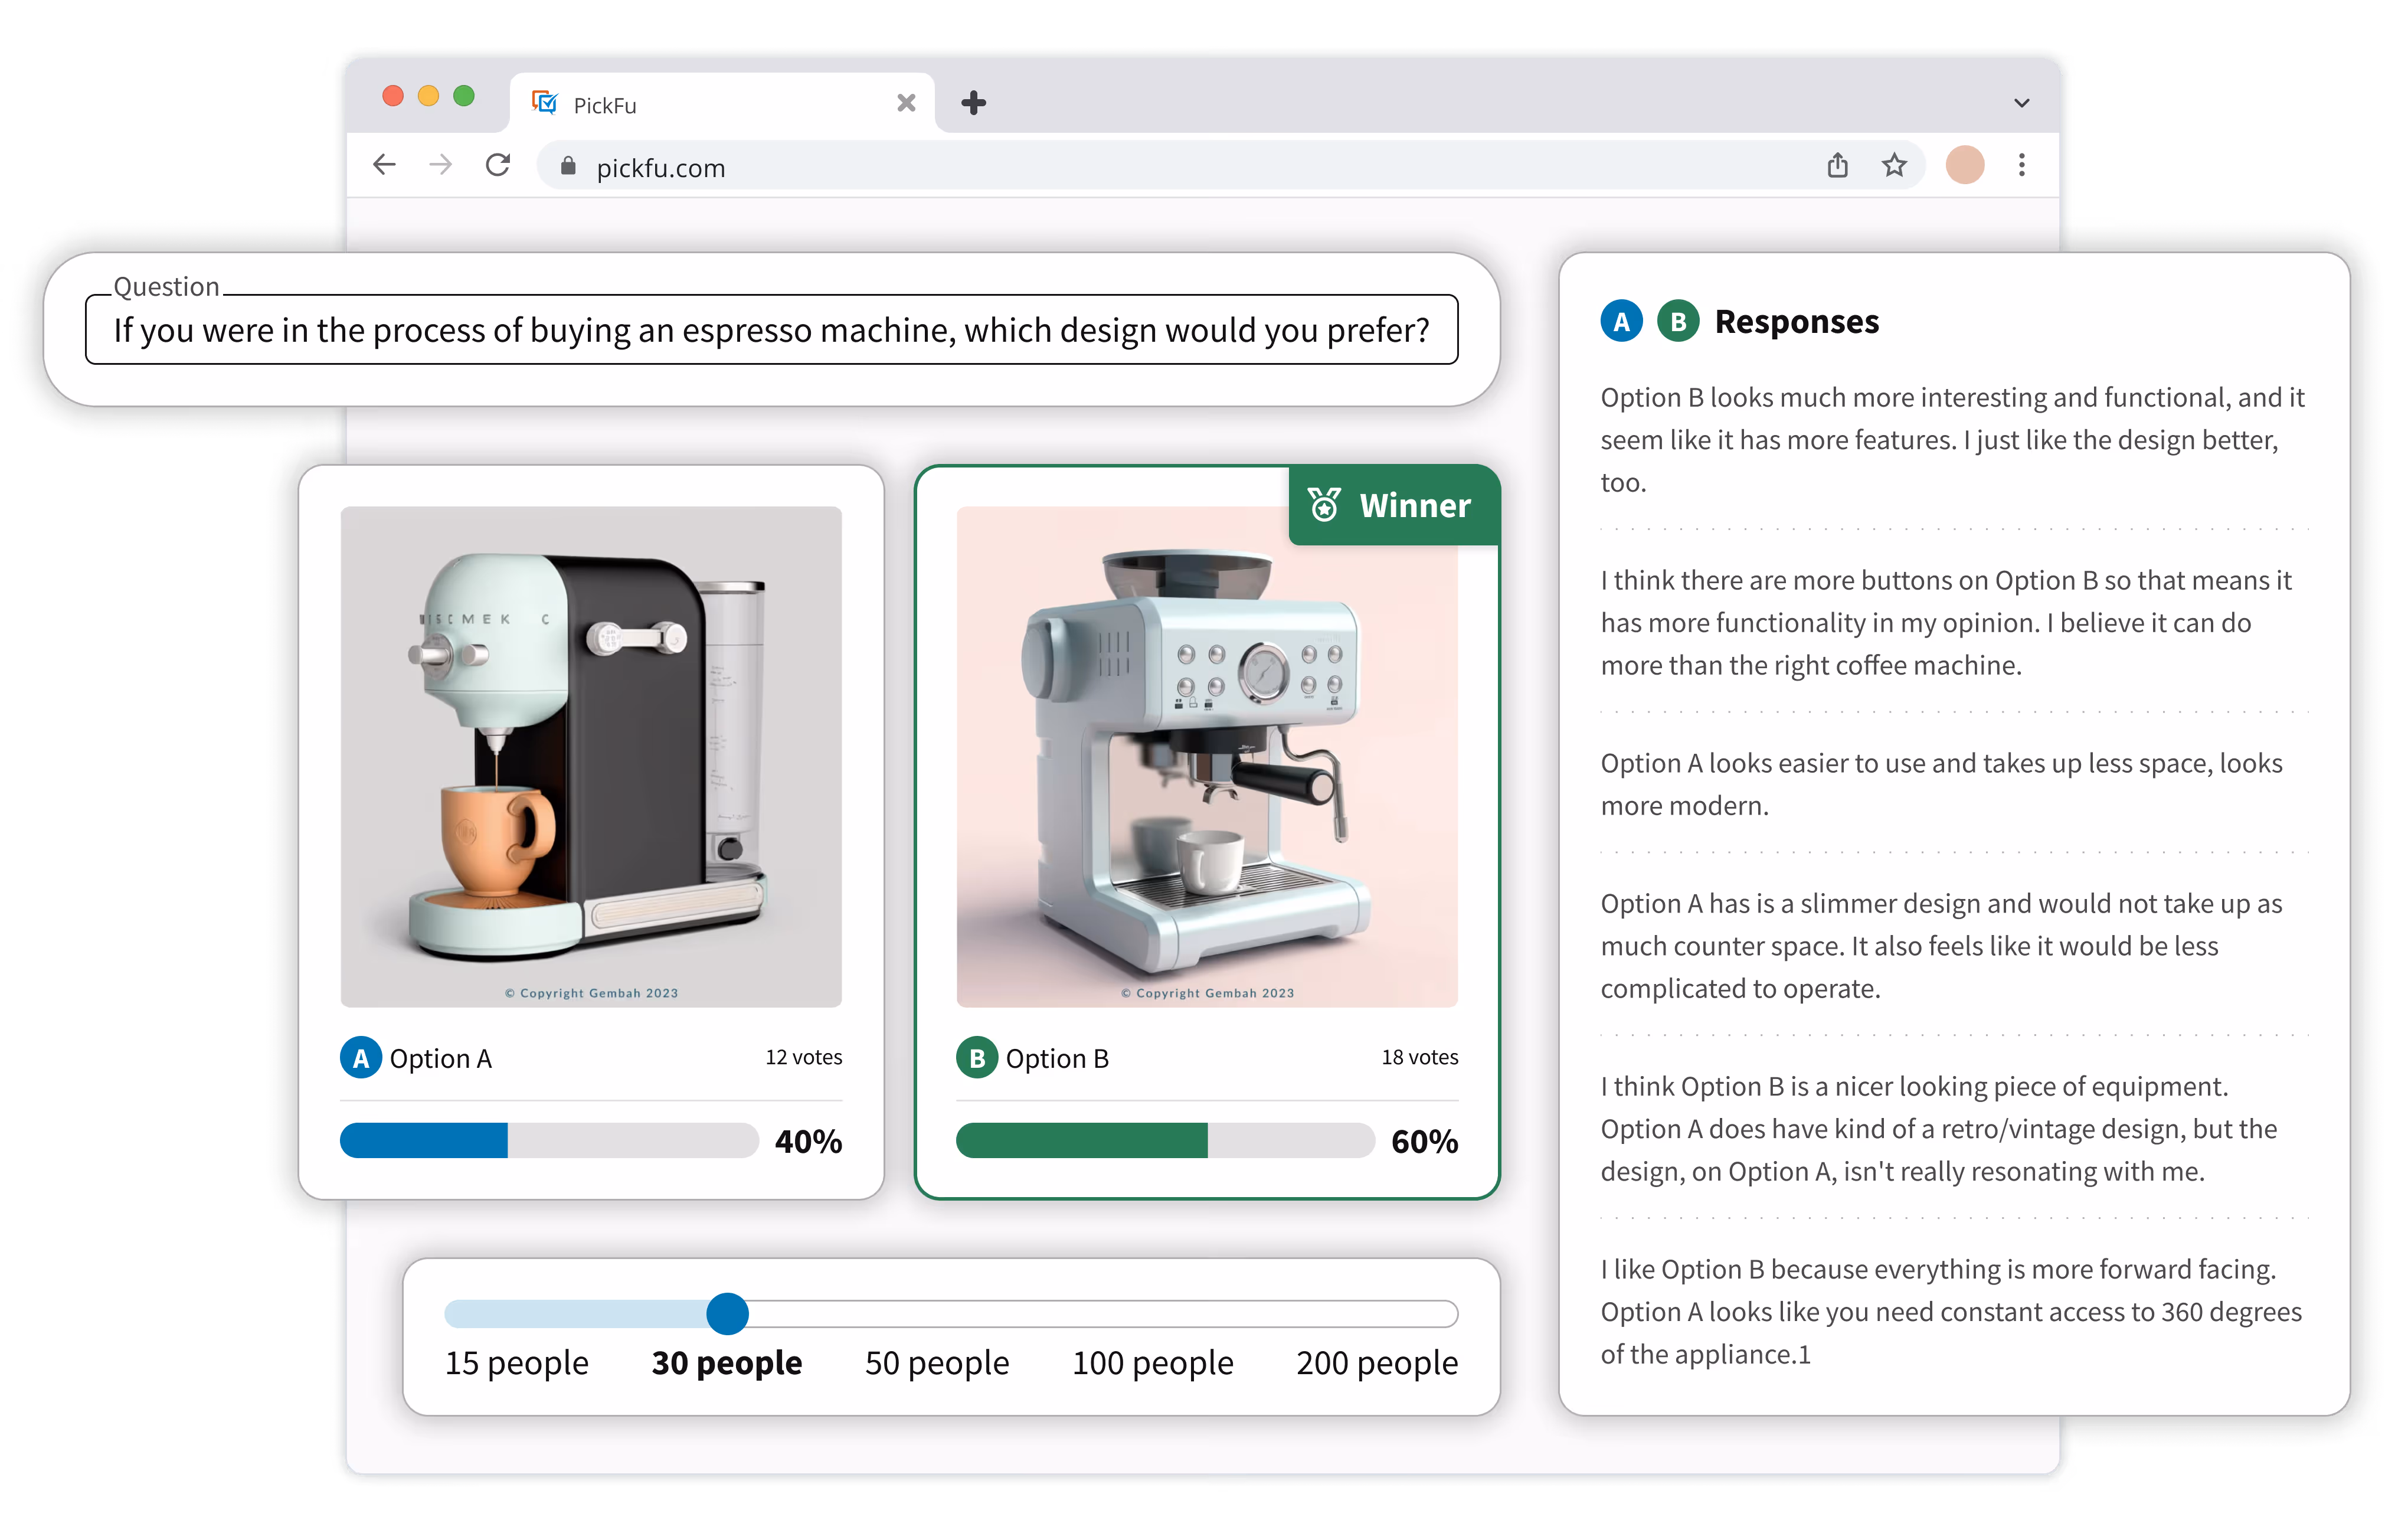The image size is (2408, 1530).
Task: Select the 200 people audience size
Action: tap(1376, 1363)
